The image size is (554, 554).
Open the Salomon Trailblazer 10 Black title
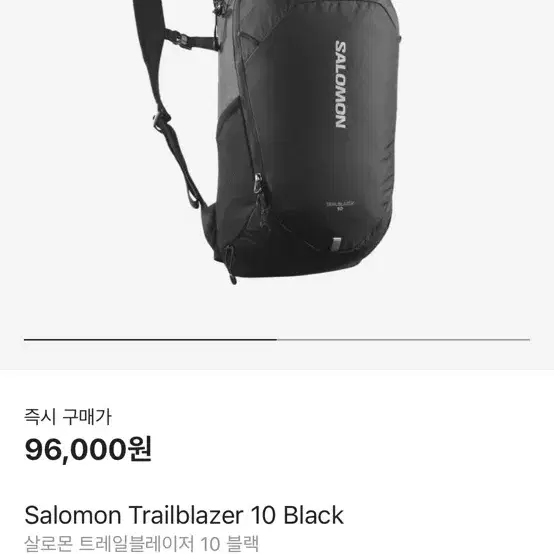(x=184, y=515)
